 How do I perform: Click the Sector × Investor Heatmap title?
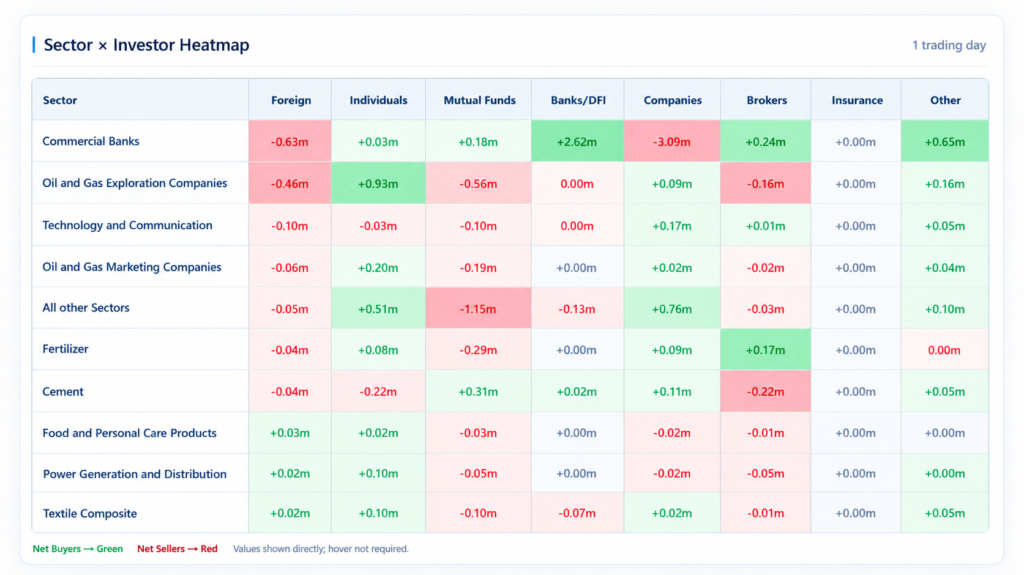tap(146, 45)
